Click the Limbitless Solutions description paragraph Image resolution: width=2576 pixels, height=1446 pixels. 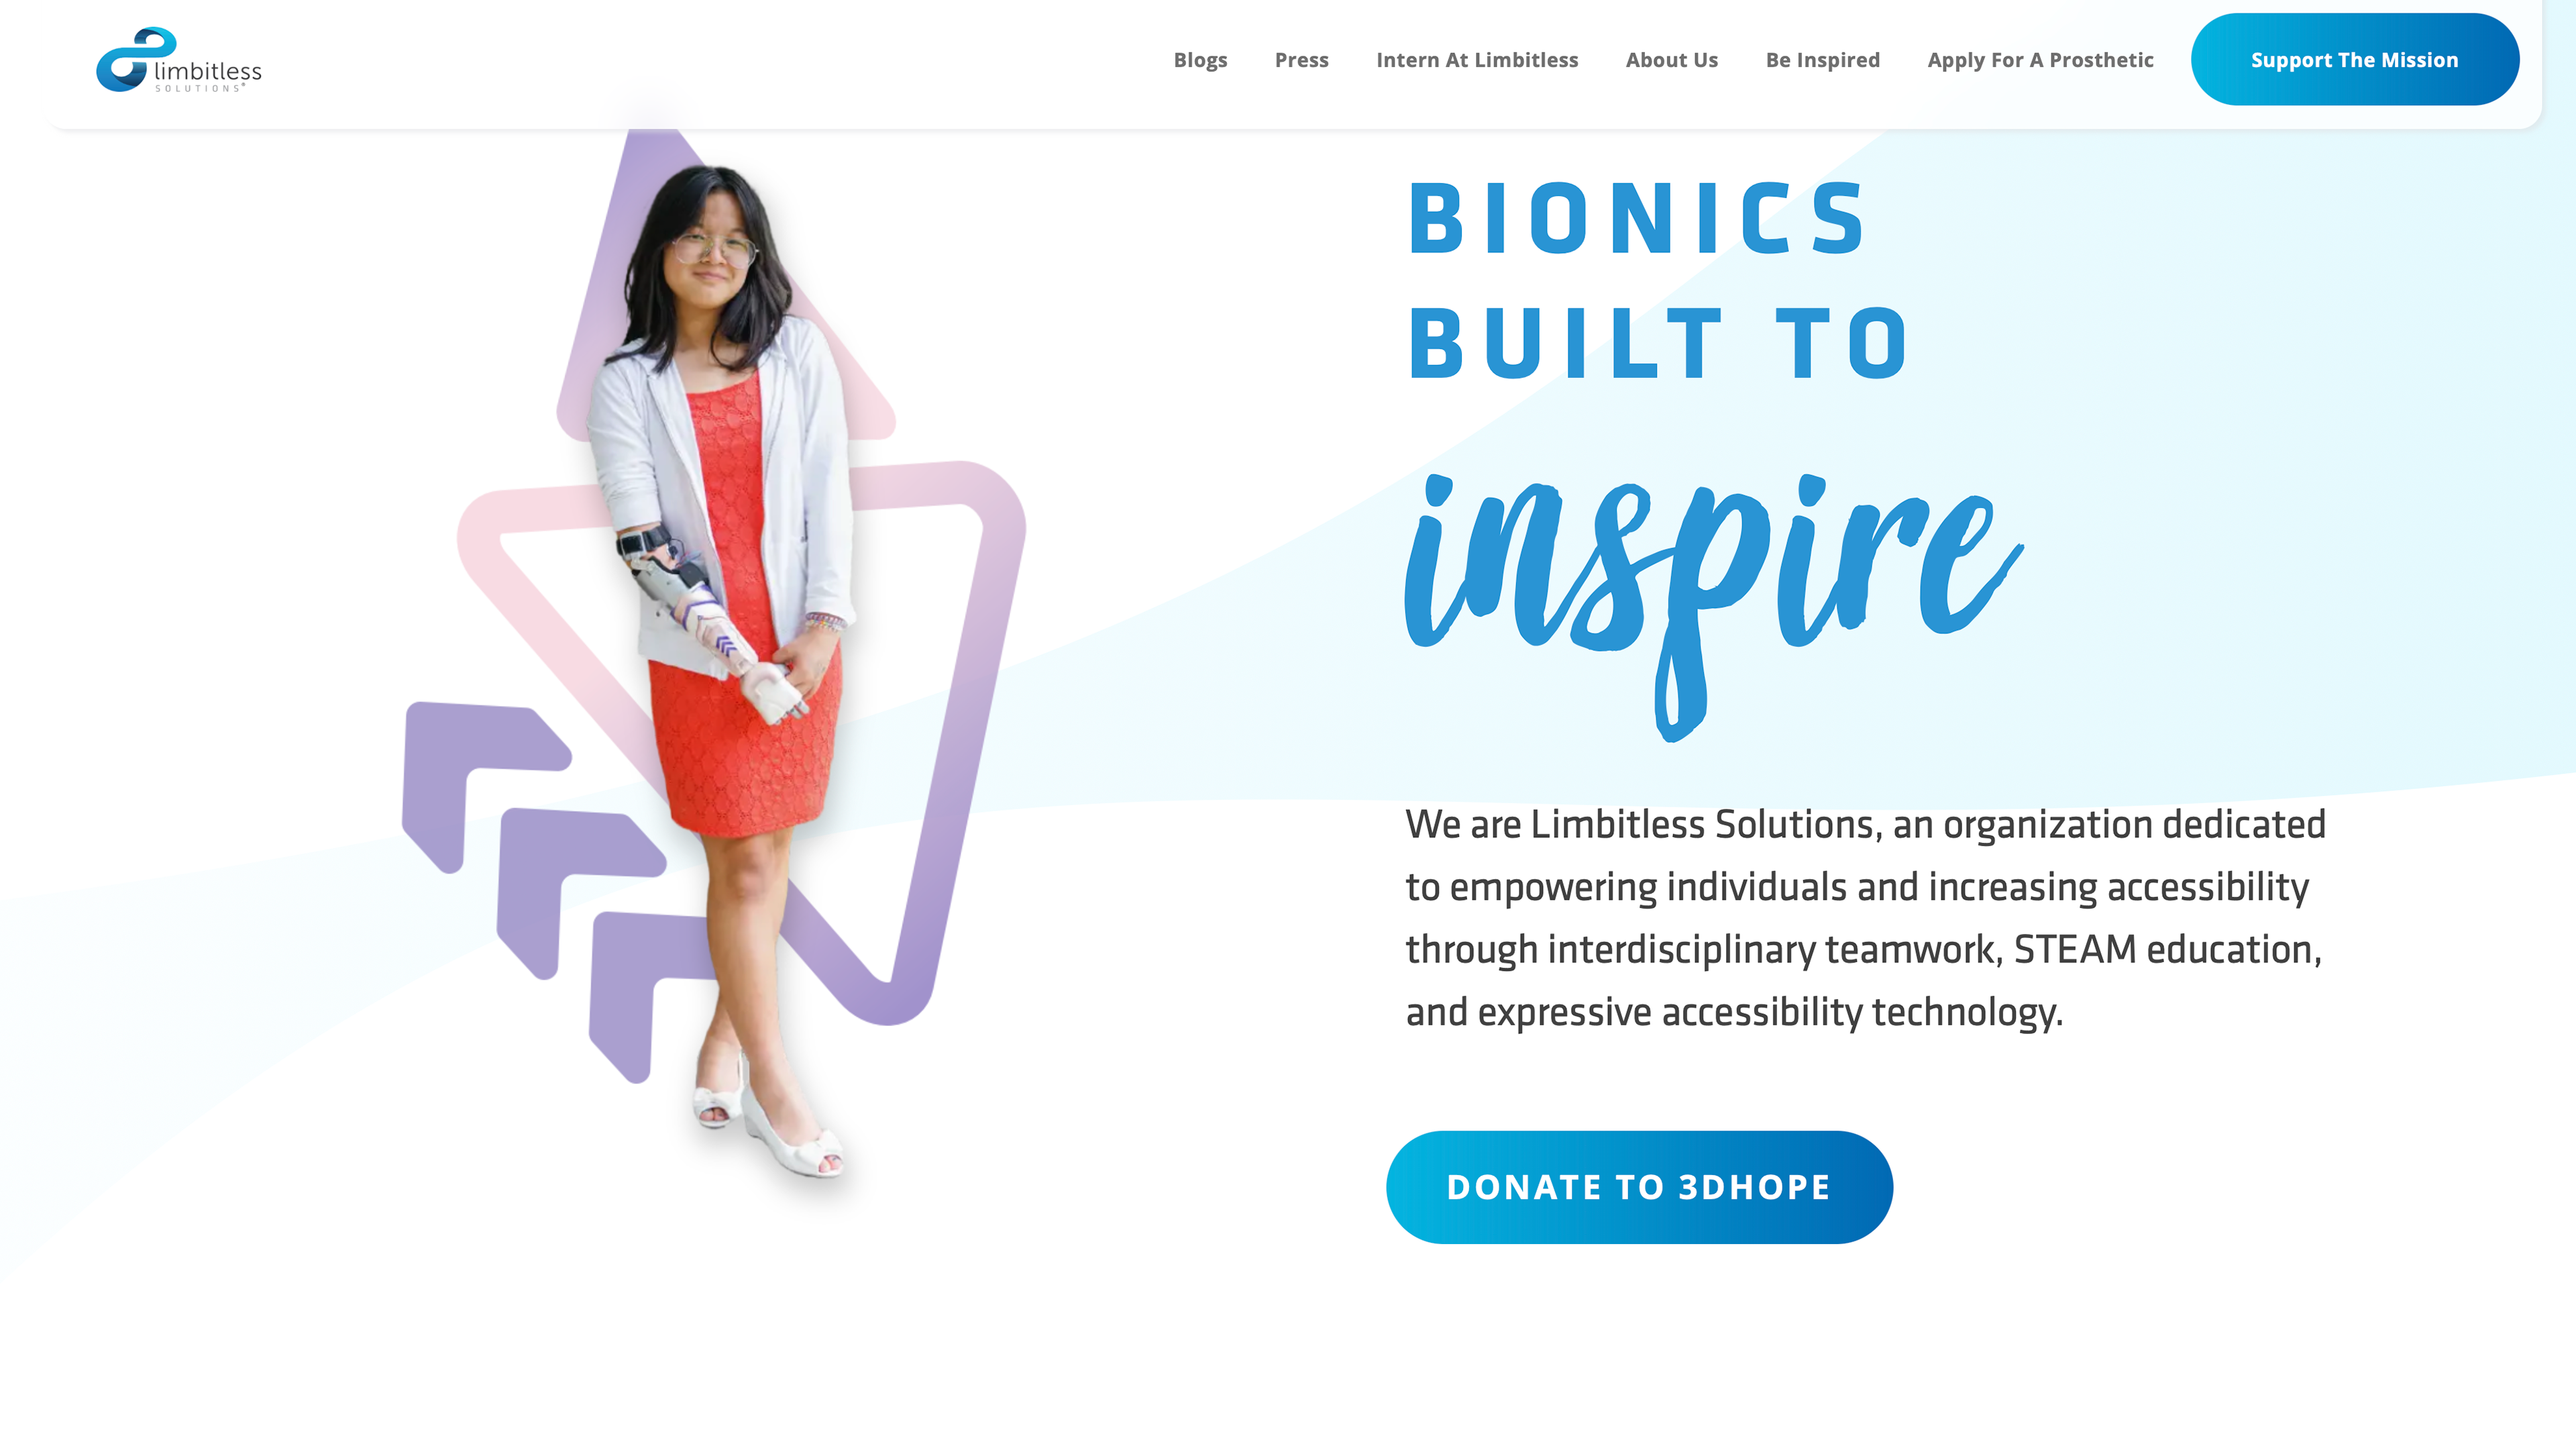pyautogui.click(x=1865, y=918)
